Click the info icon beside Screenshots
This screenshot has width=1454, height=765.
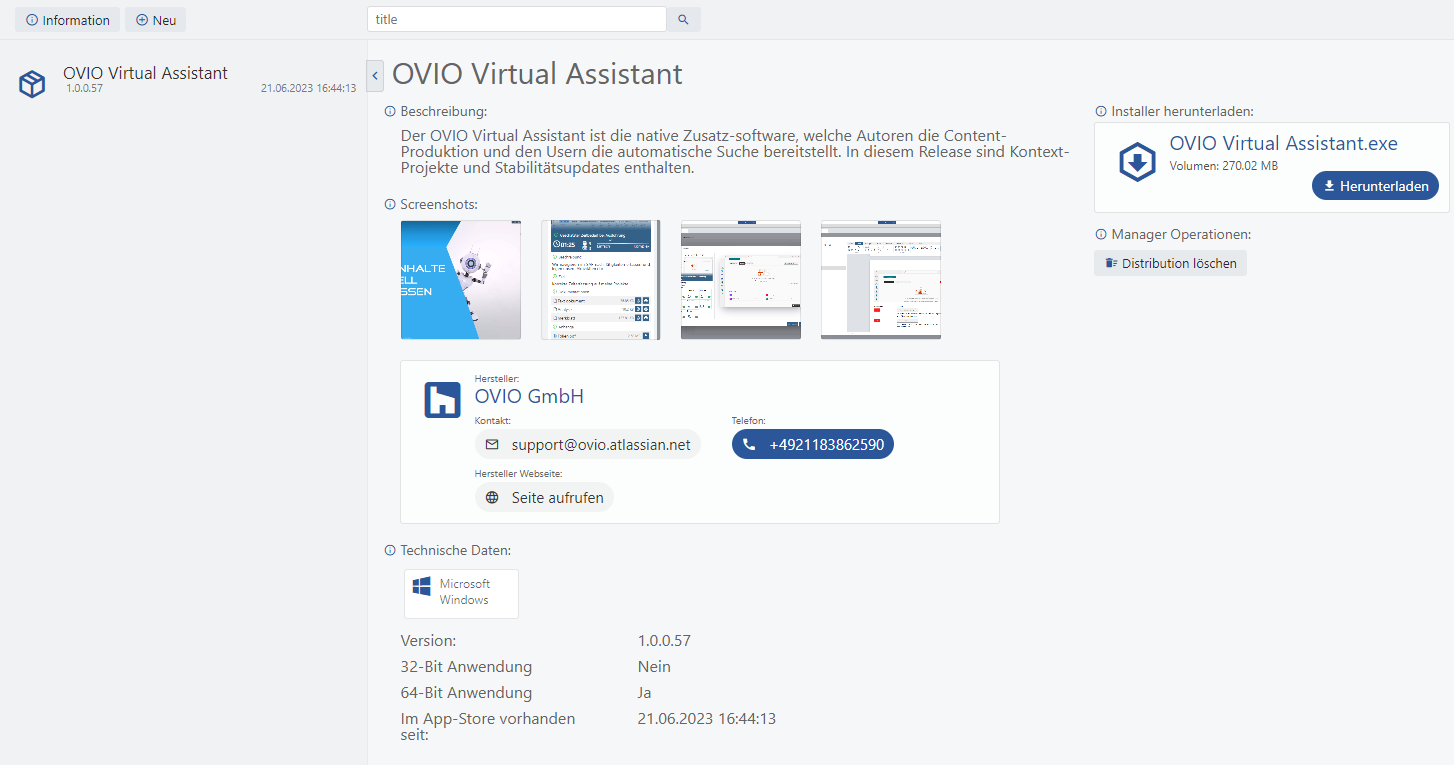tap(390, 204)
